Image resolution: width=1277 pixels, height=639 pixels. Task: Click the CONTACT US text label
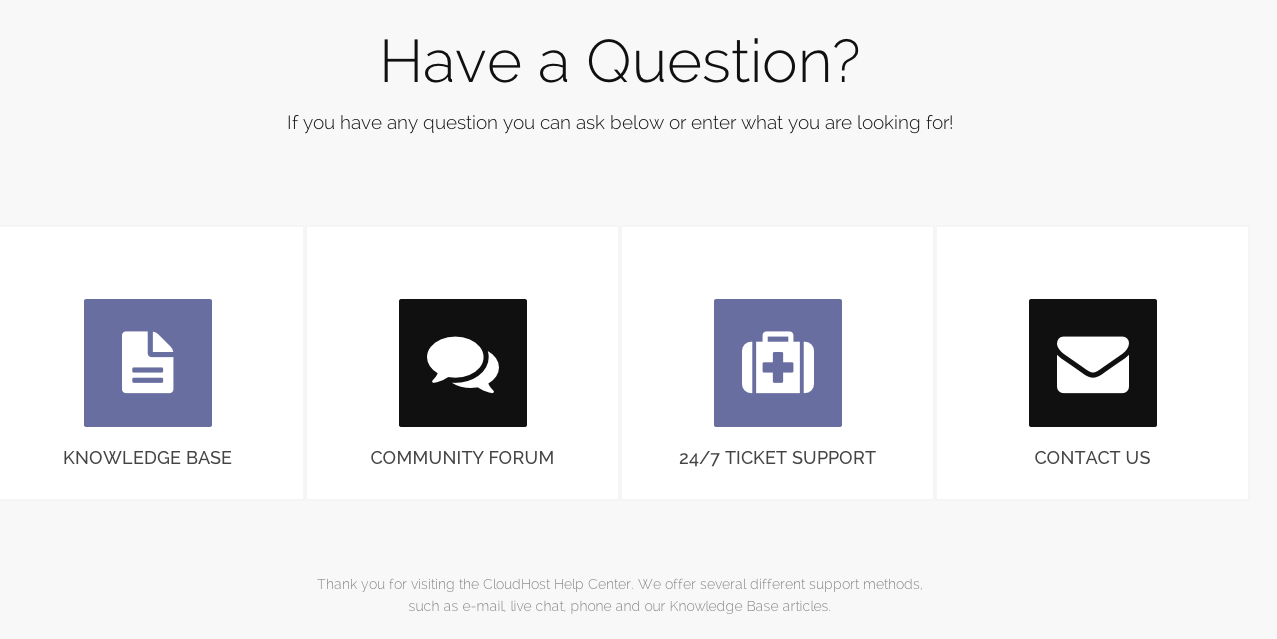click(1092, 458)
